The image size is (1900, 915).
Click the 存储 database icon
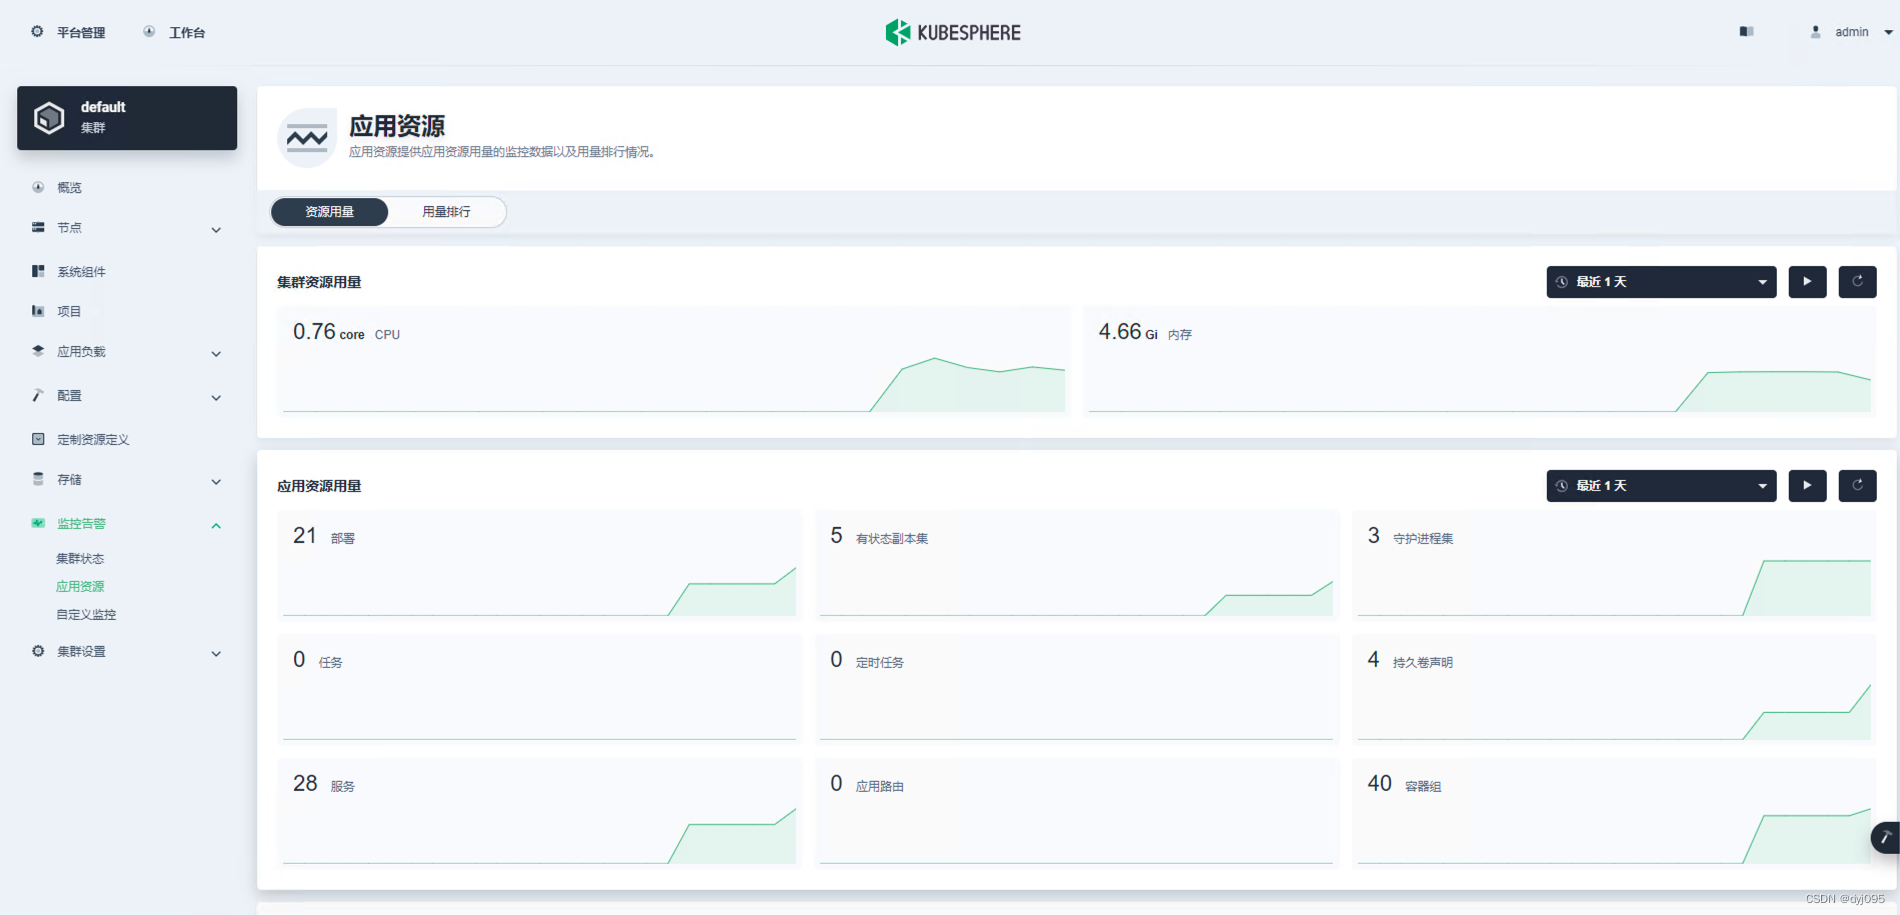[x=38, y=479]
